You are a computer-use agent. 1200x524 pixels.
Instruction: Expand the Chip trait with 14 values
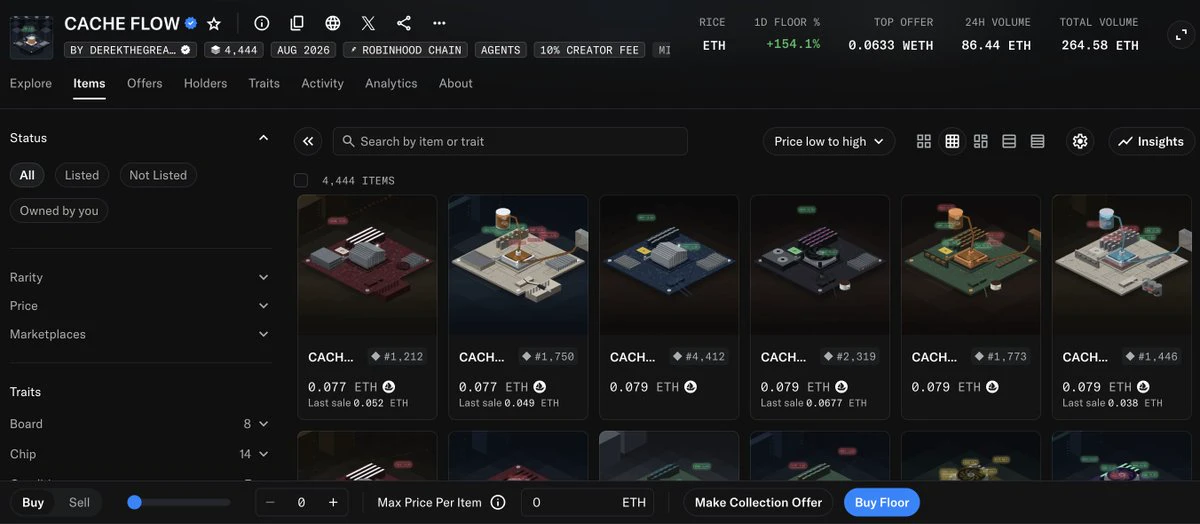coord(140,454)
